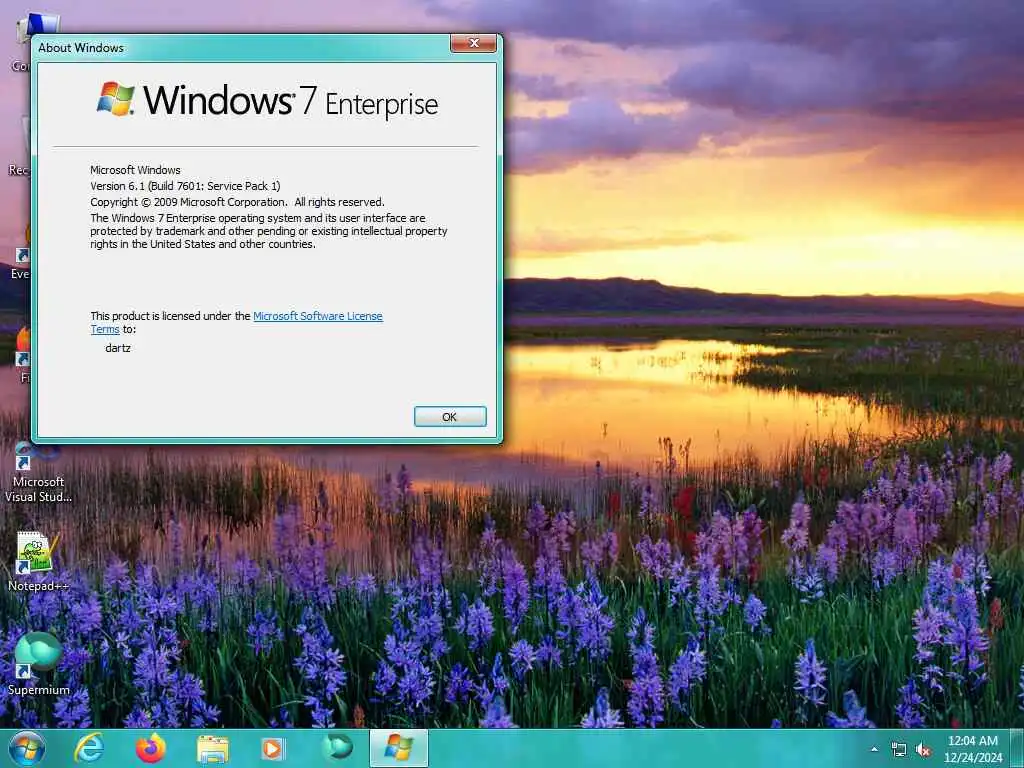Open the clock showing 12:04 AM

click(972, 749)
